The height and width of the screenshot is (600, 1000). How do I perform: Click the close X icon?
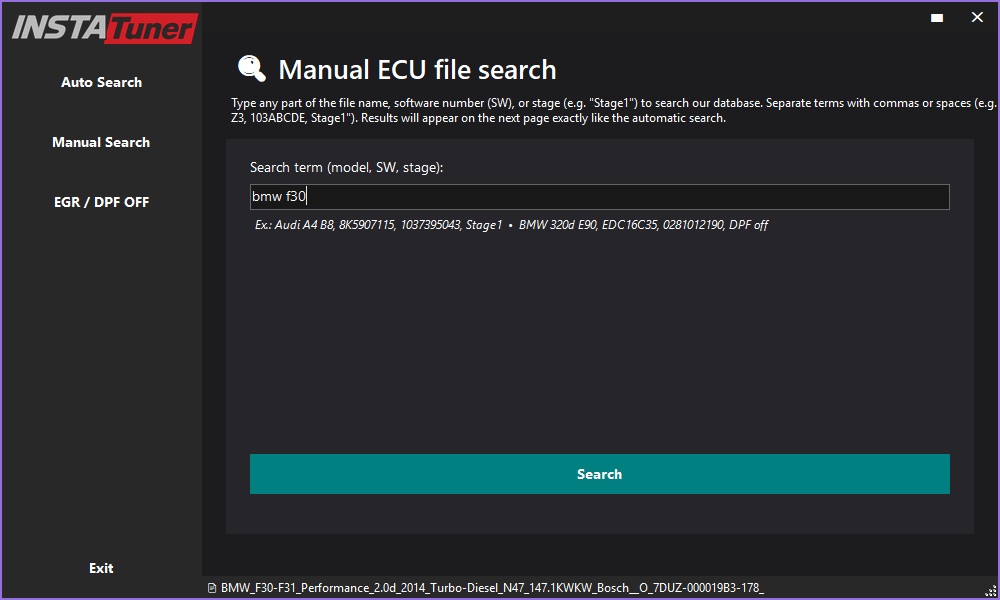click(x=975, y=17)
